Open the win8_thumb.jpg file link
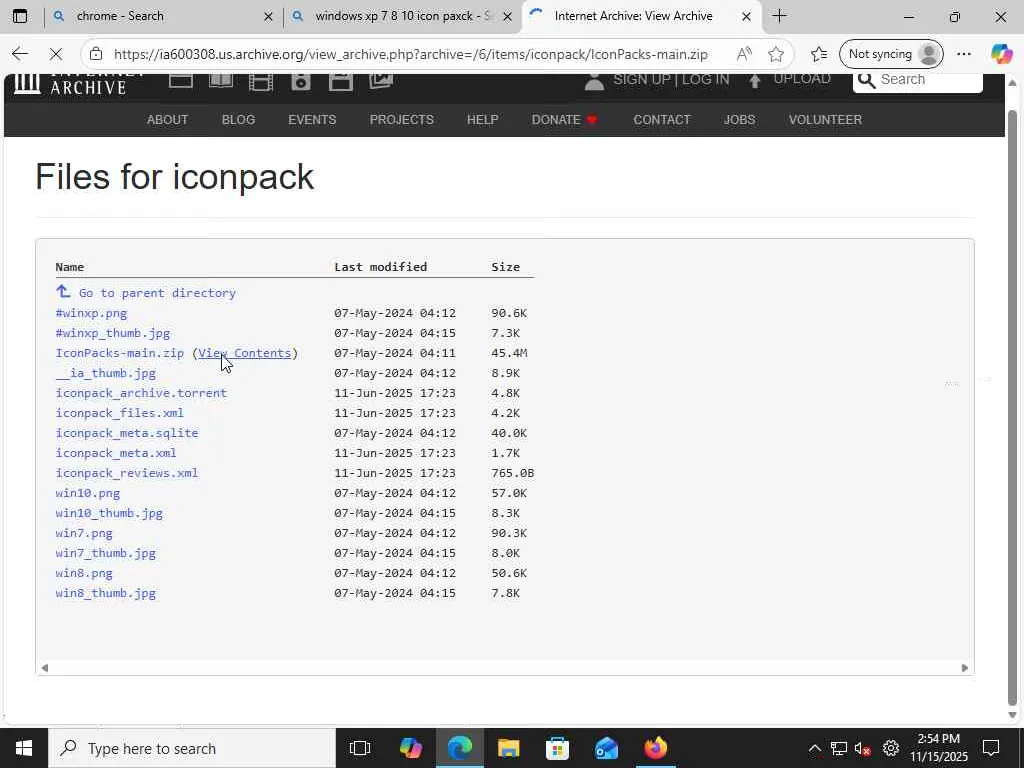Screen dimensions: 1024x768 [106, 593]
